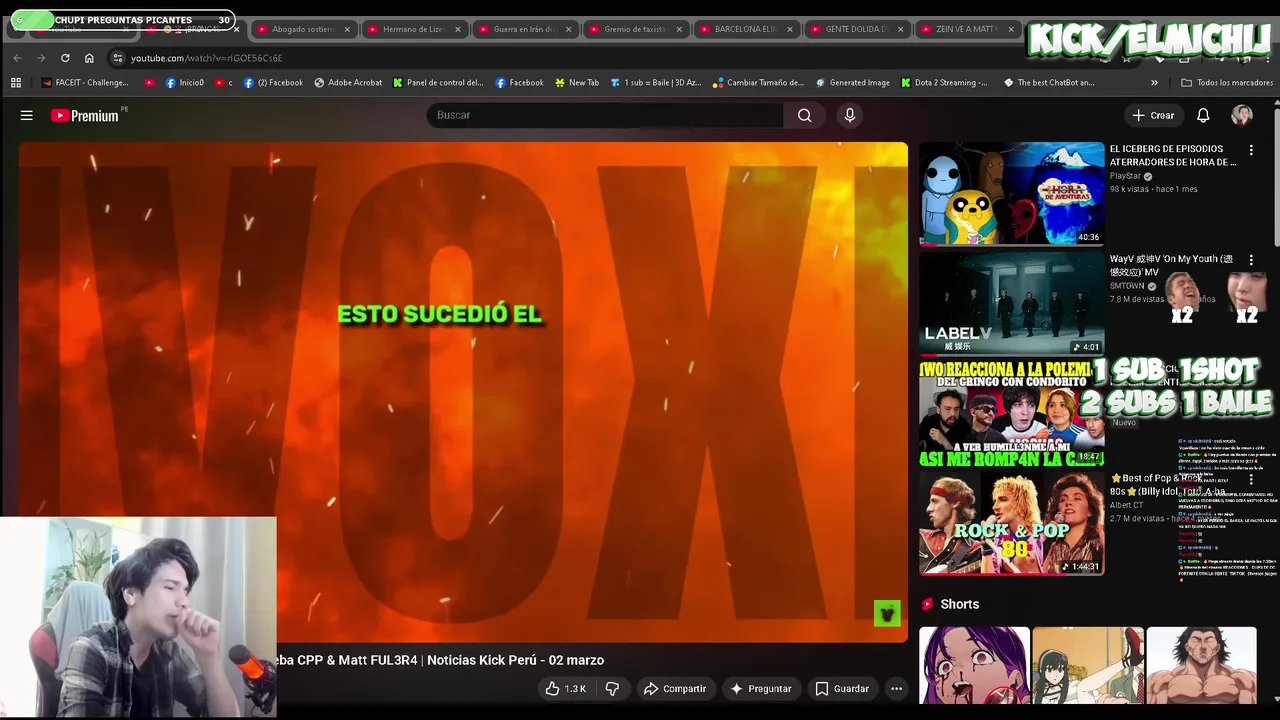Open Panel de control Kick bookmark

pyautogui.click(x=438, y=83)
